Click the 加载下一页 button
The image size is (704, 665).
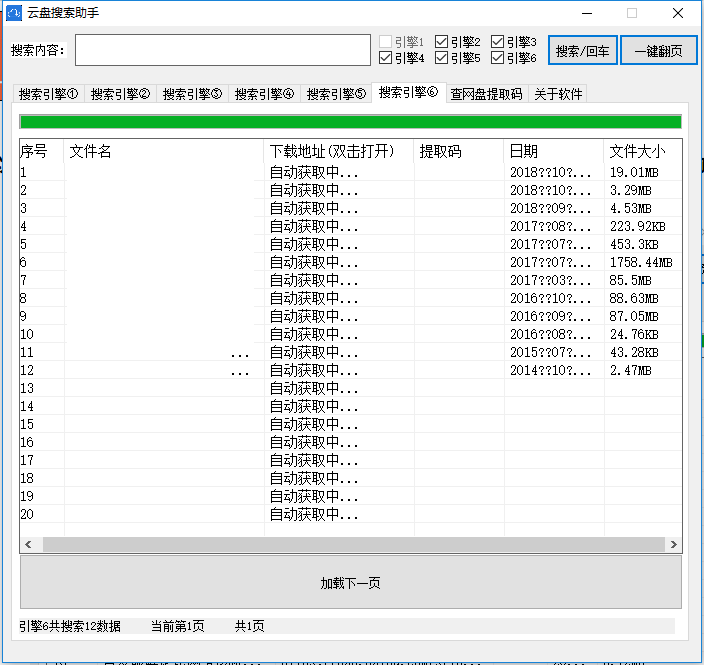coord(351,582)
